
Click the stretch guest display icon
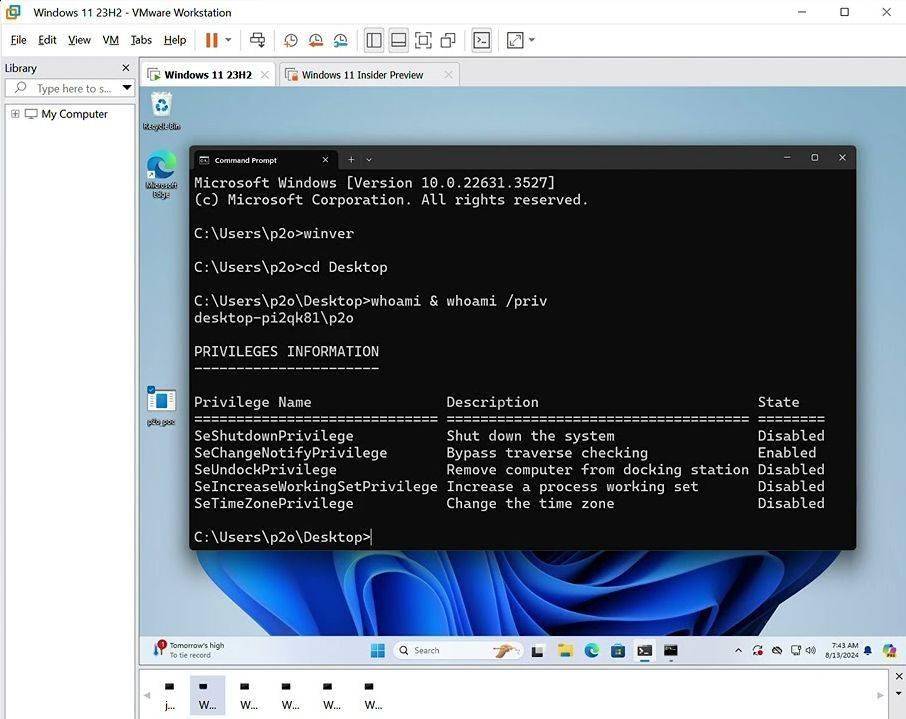point(515,40)
